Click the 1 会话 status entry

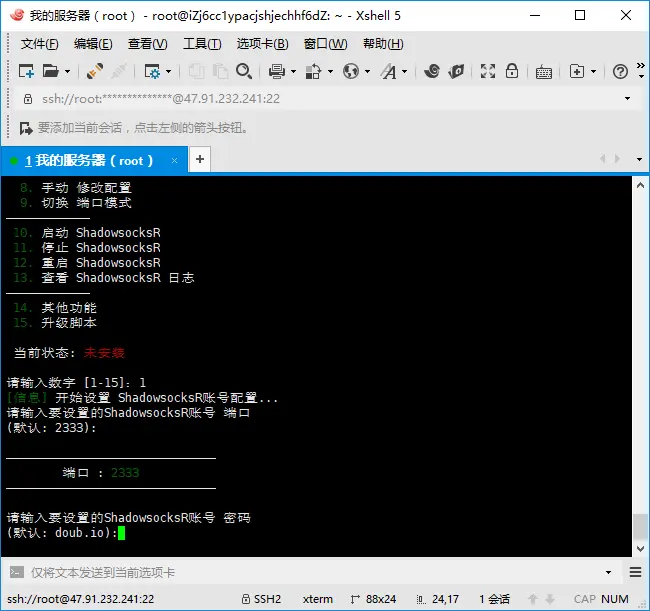point(495,599)
